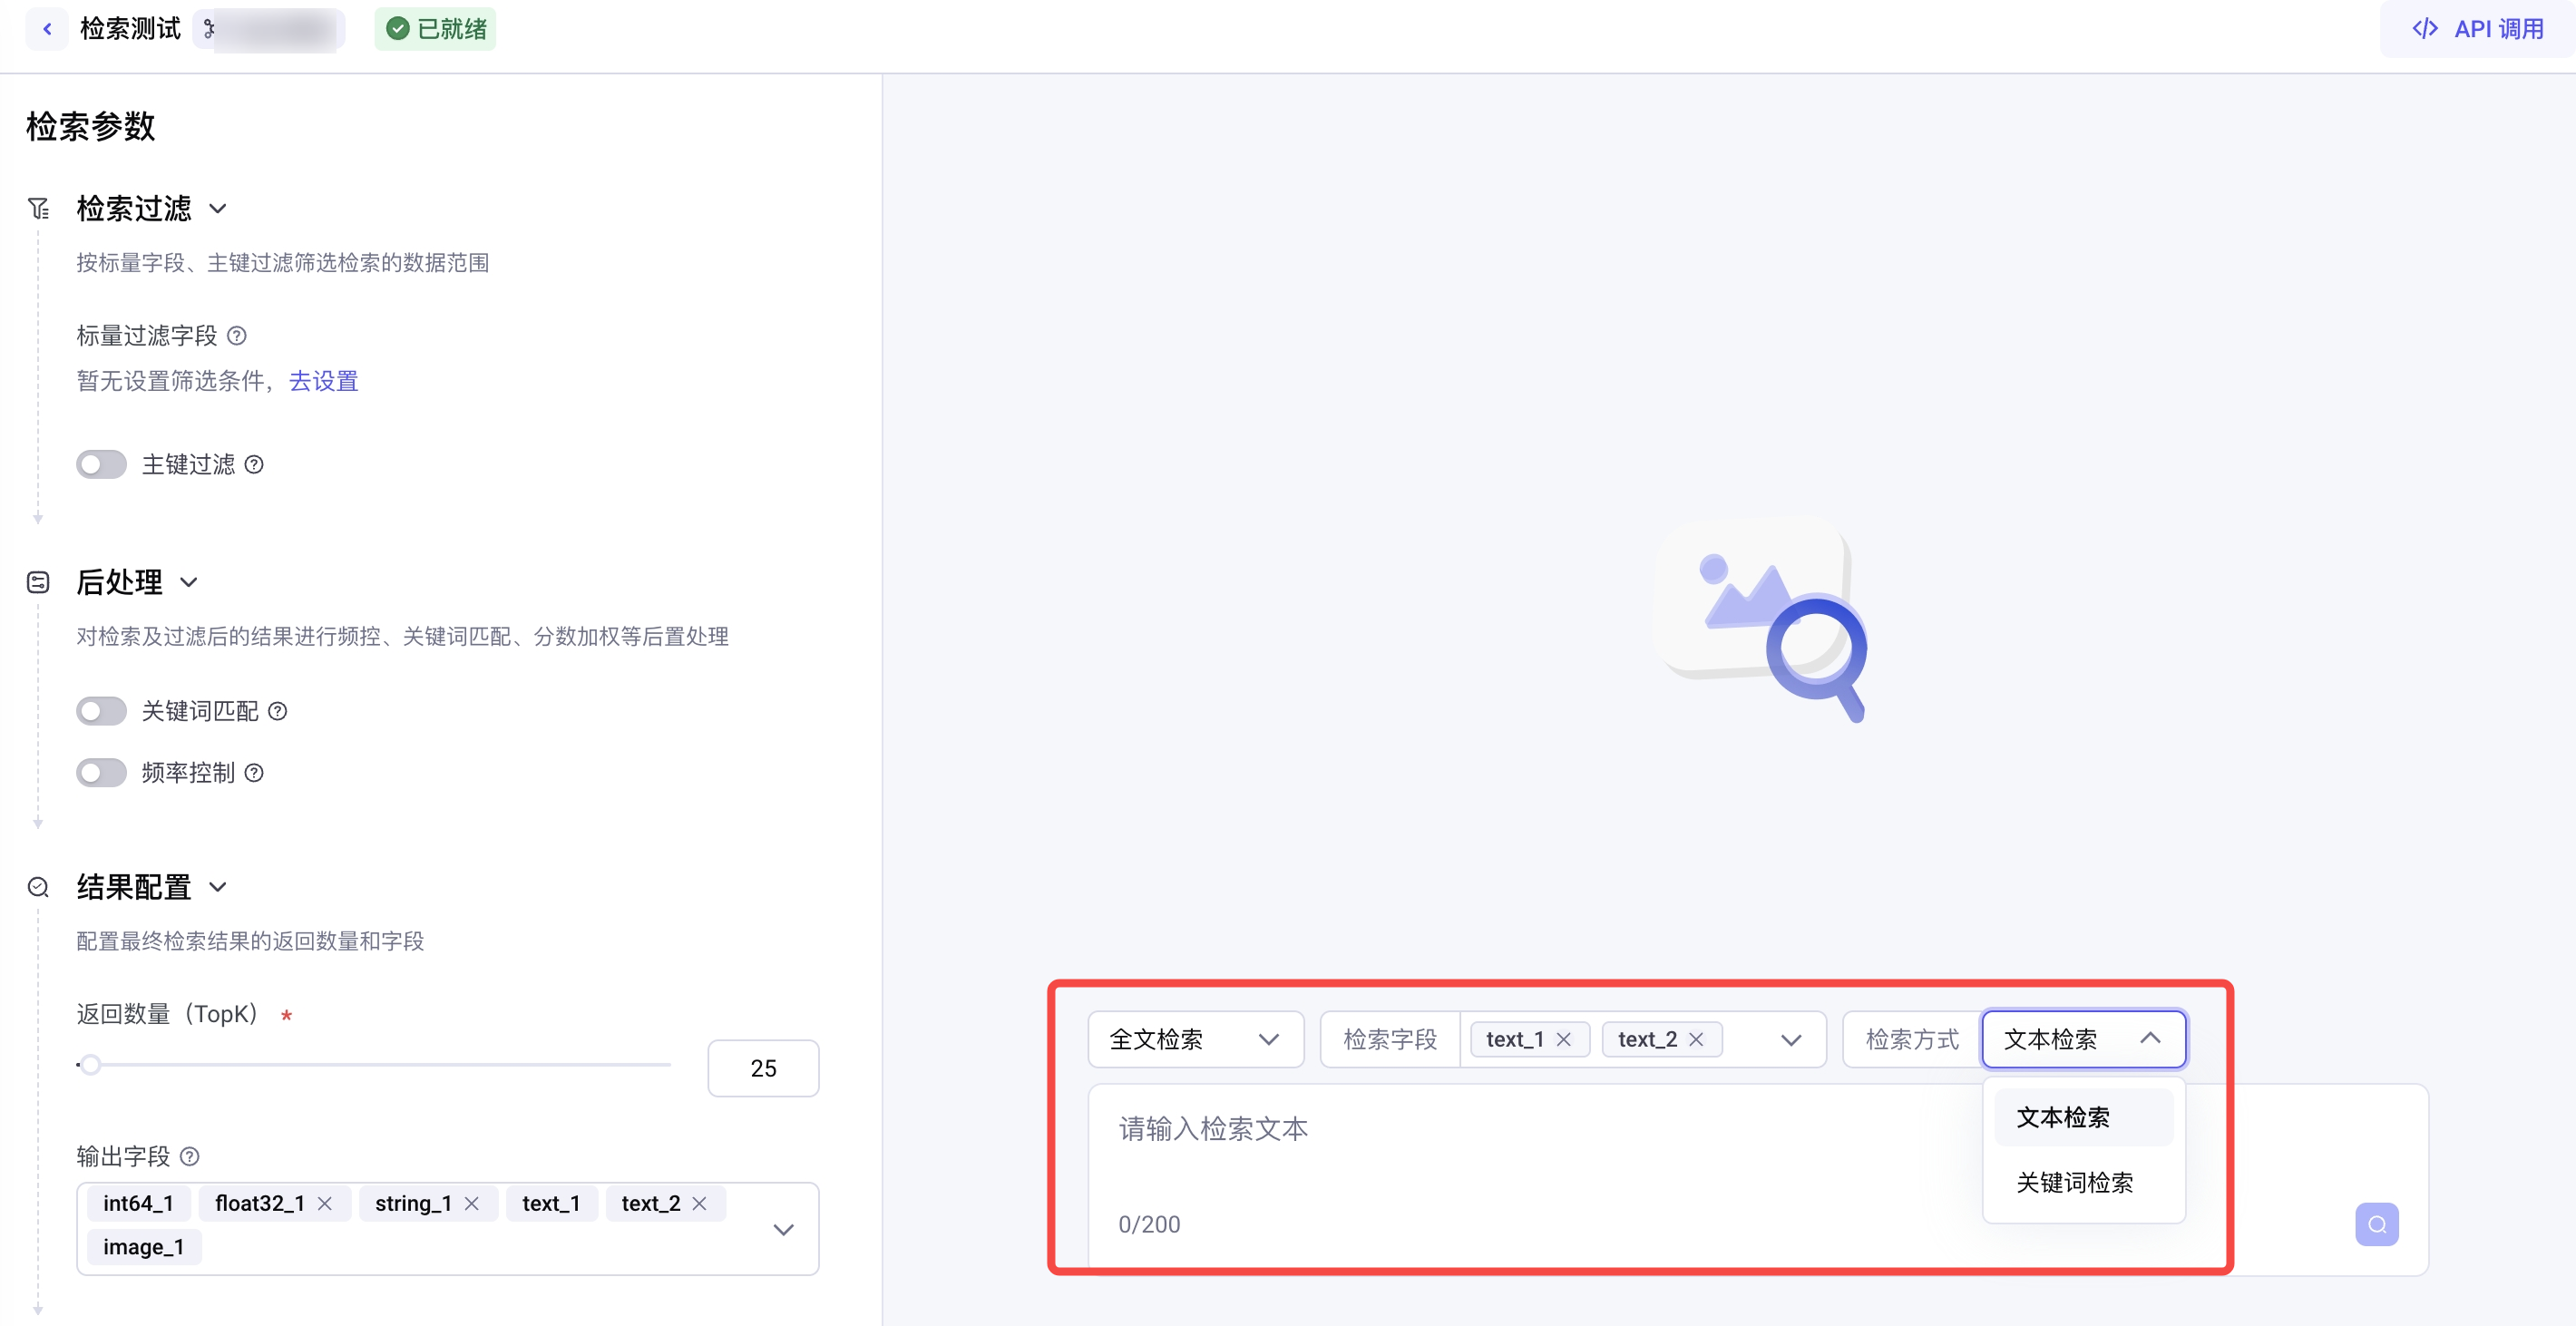Click help icon beside 标量过滤字段
The image size is (2576, 1326).
click(x=237, y=336)
